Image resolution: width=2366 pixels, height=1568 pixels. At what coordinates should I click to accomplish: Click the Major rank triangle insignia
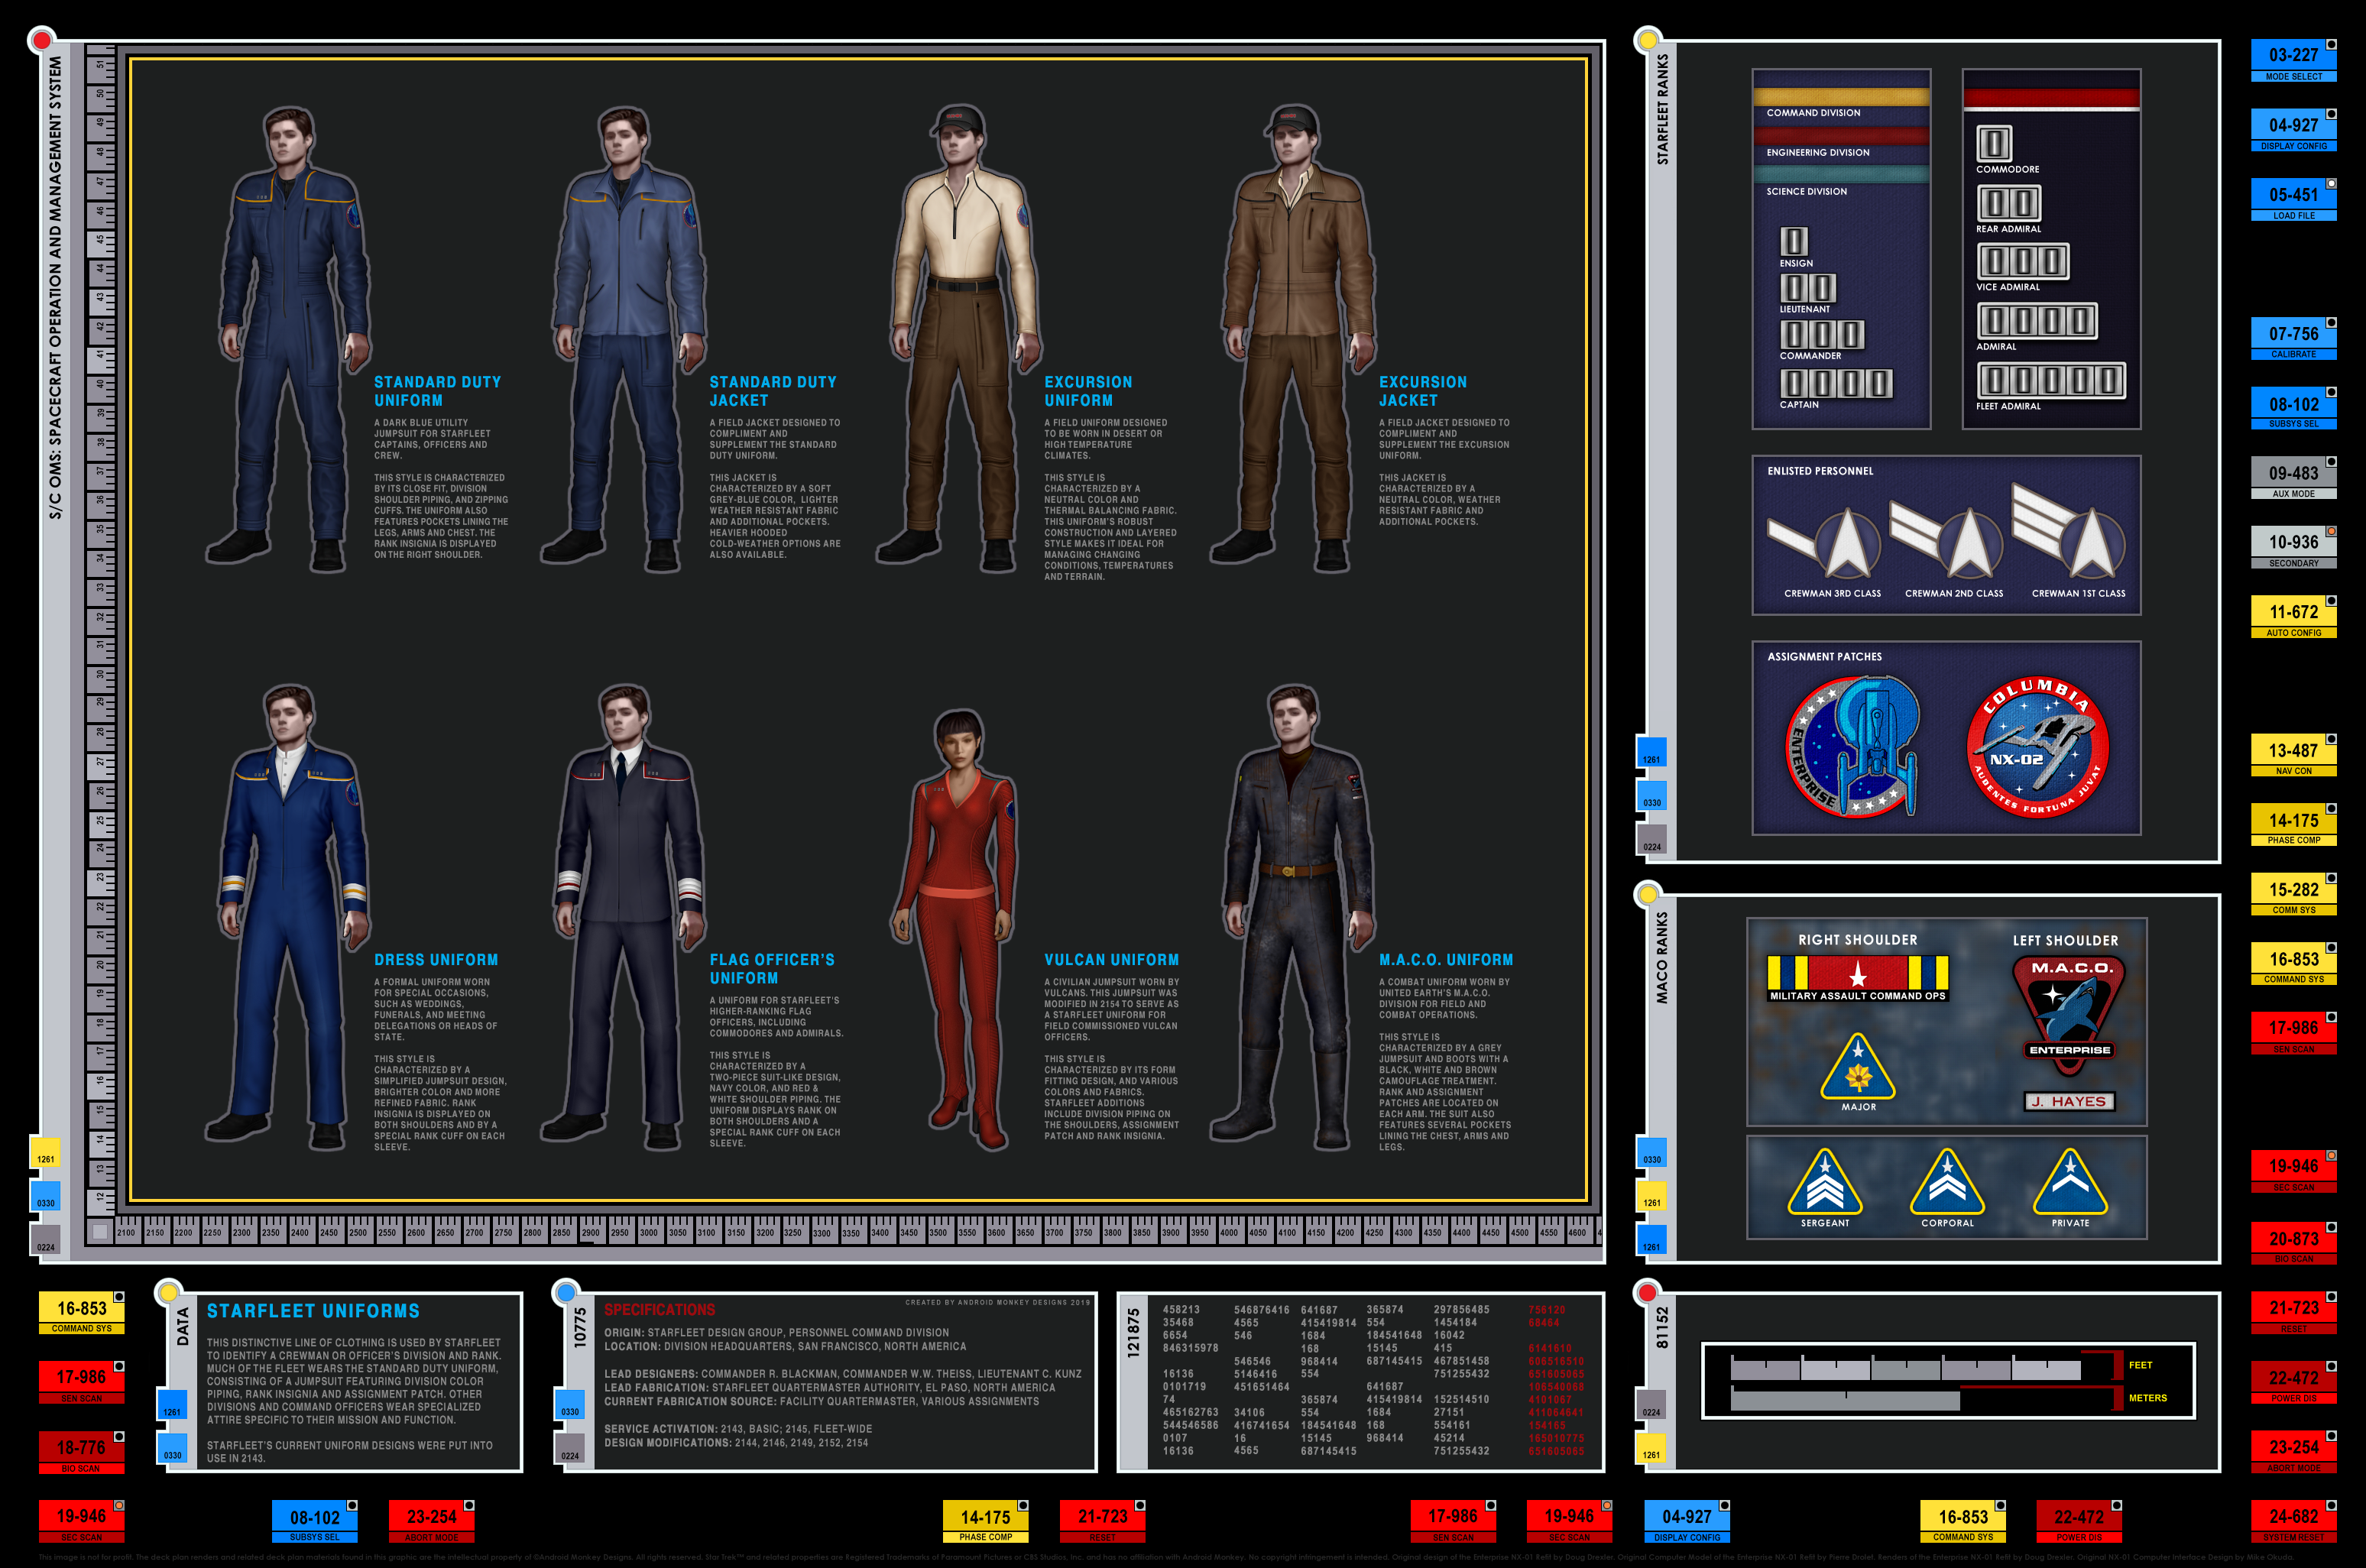[x=1858, y=1068]
